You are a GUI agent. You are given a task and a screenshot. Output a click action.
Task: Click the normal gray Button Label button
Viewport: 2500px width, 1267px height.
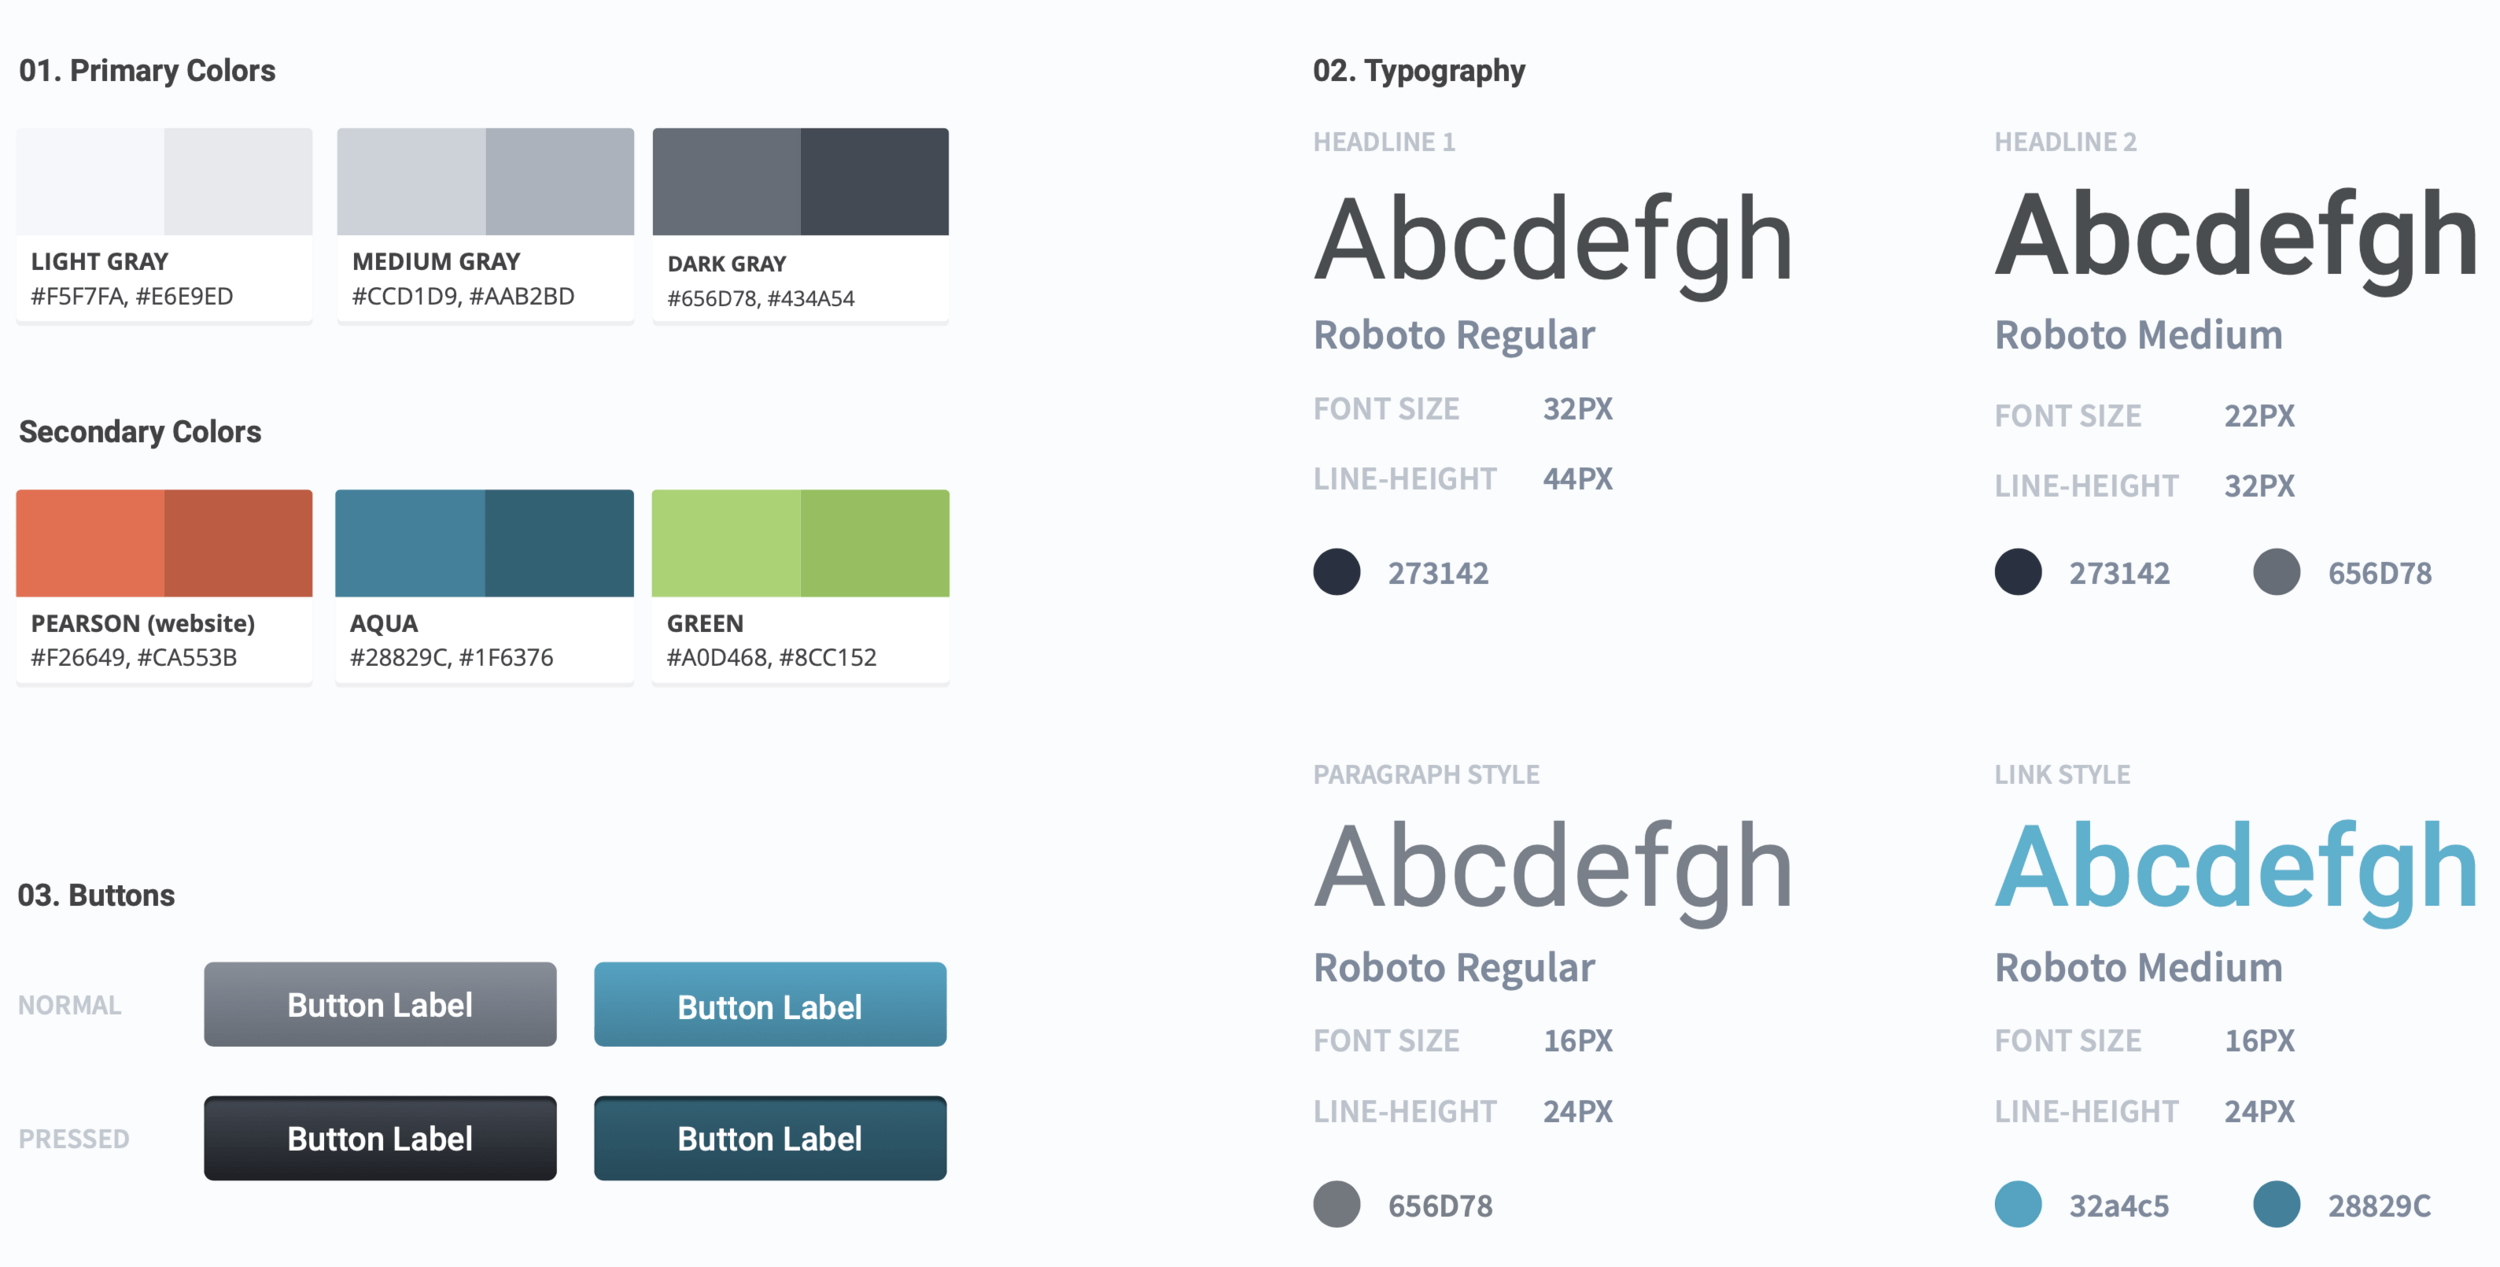pyautogui.click(x=380, y=1004)
